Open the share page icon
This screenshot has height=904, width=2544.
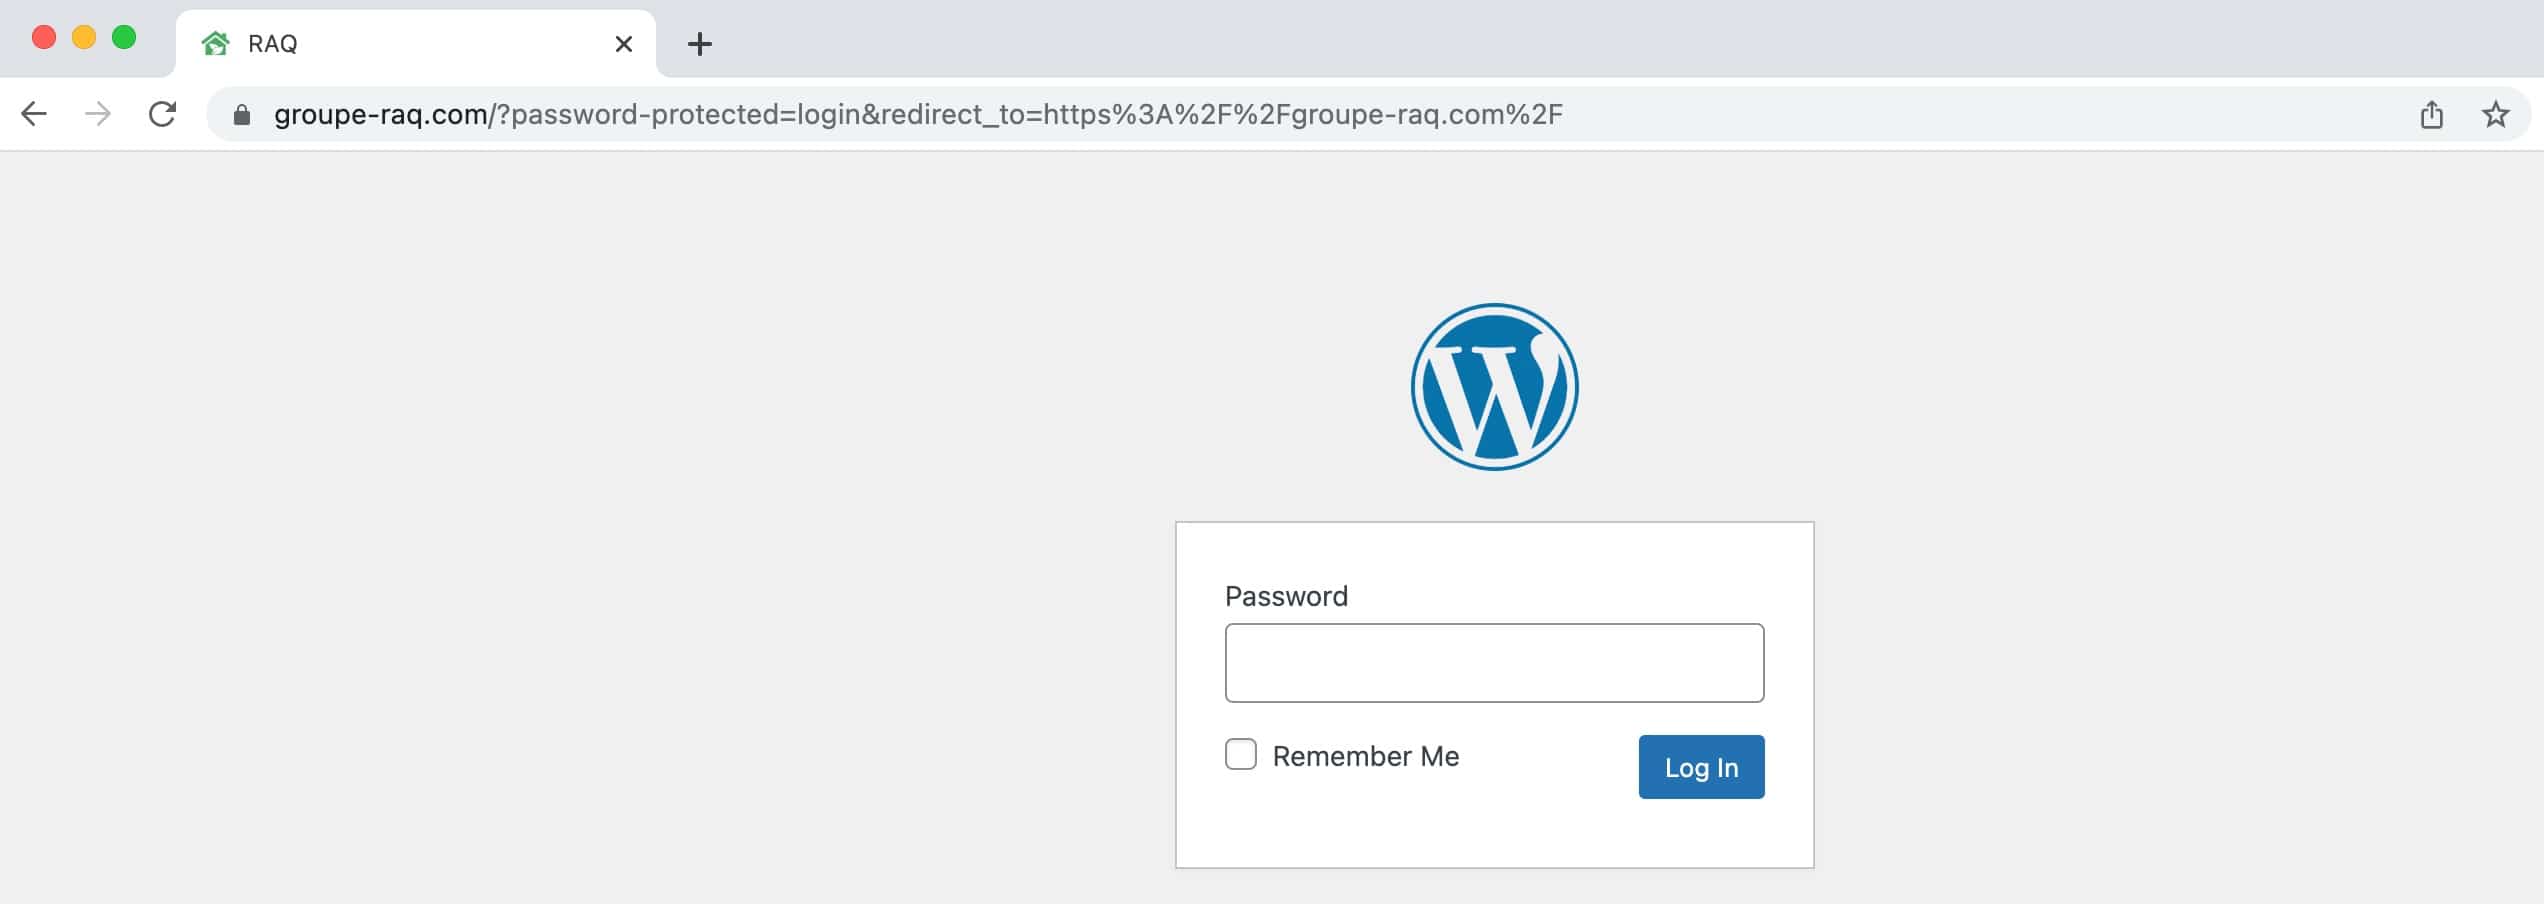pos(2431,115)
